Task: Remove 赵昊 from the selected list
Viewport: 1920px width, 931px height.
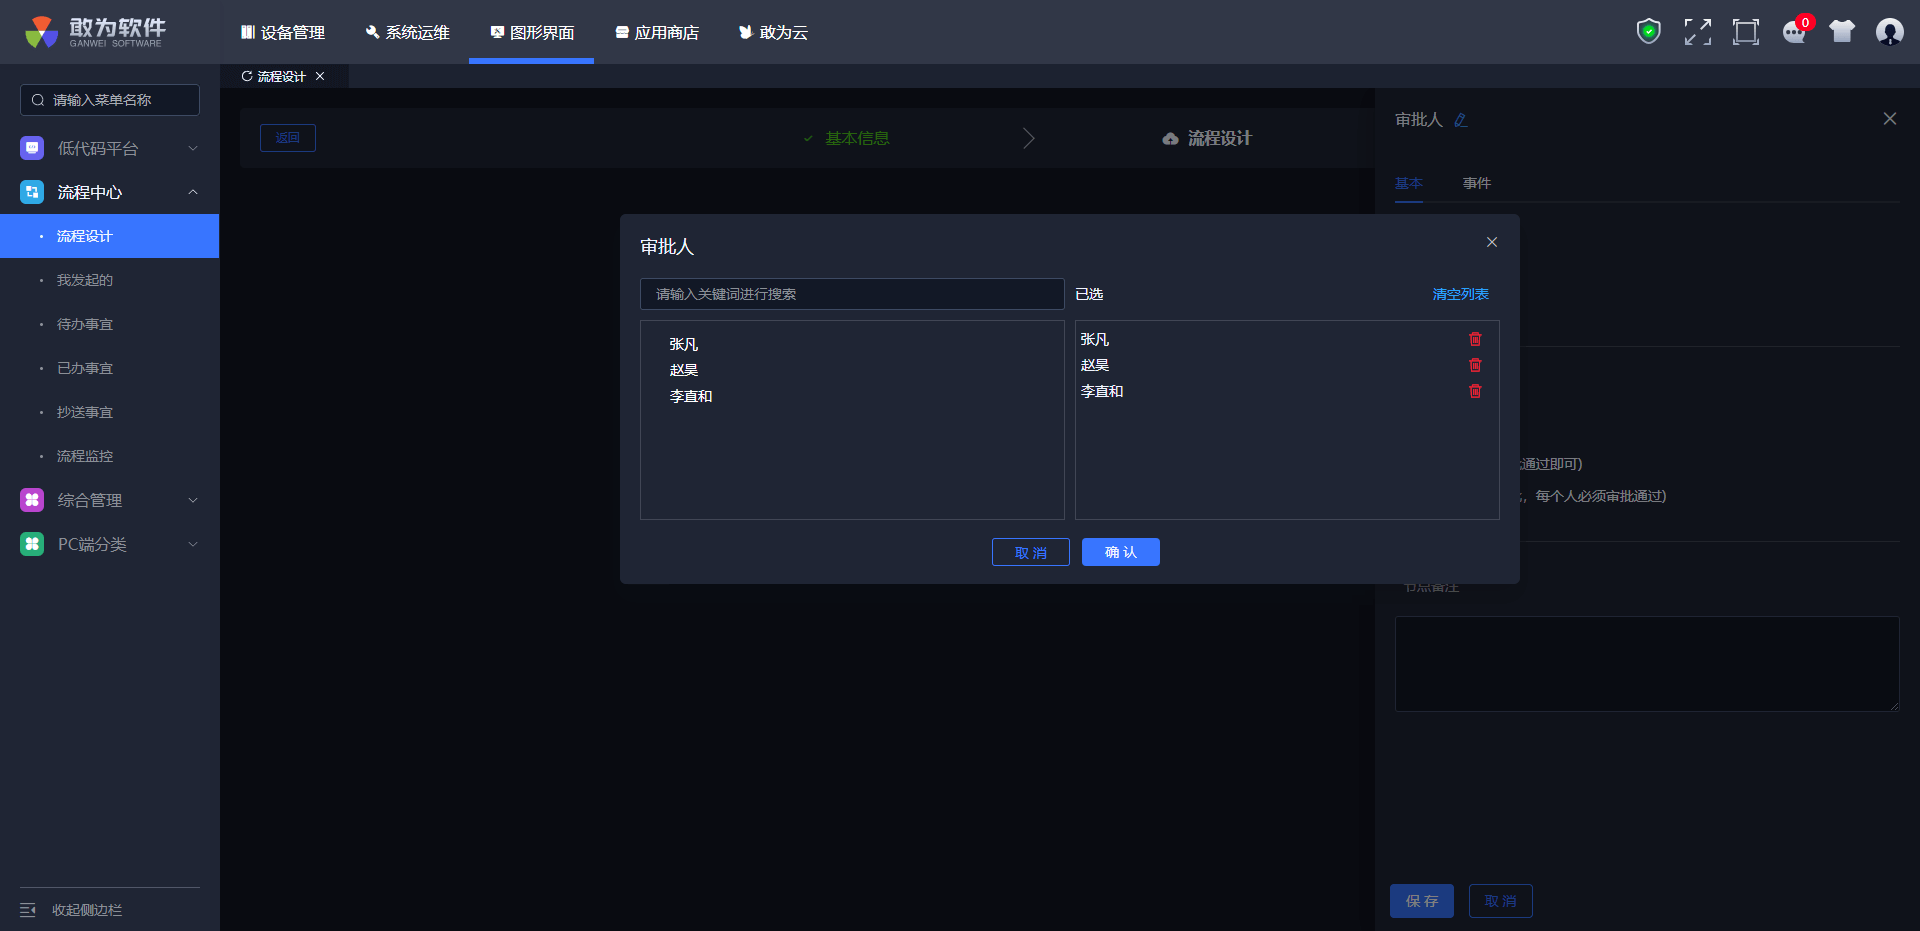Action: (x=1475, y=365)
